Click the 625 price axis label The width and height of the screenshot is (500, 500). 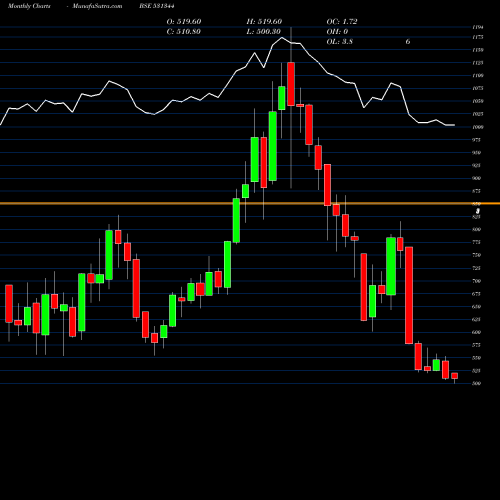[477, 319]
